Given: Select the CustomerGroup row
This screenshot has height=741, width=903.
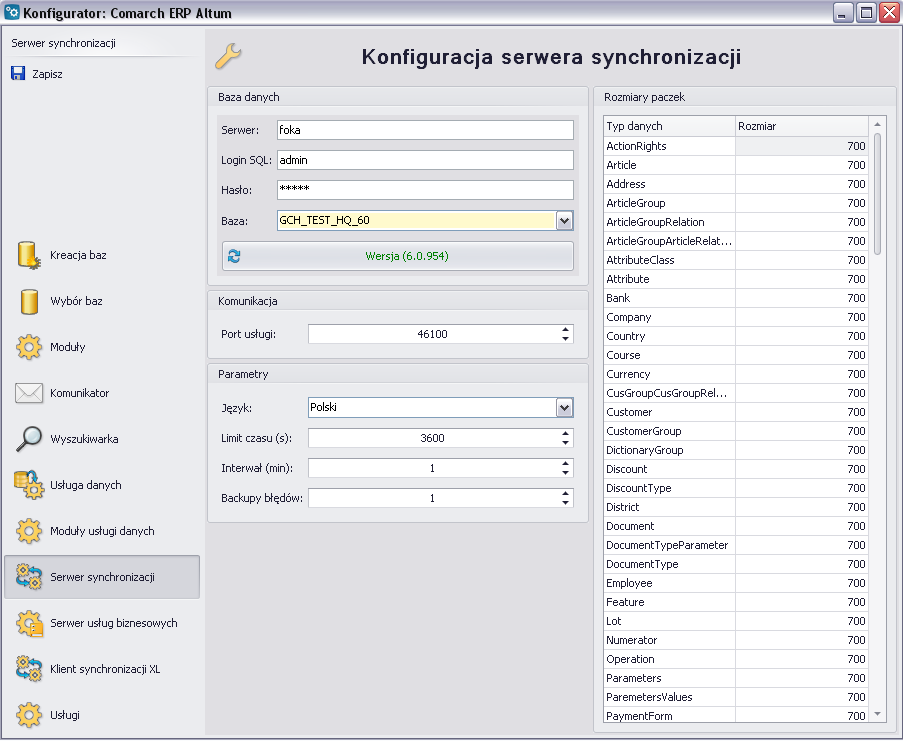Looking at the screenshot, I should click(x=735, y=431).
